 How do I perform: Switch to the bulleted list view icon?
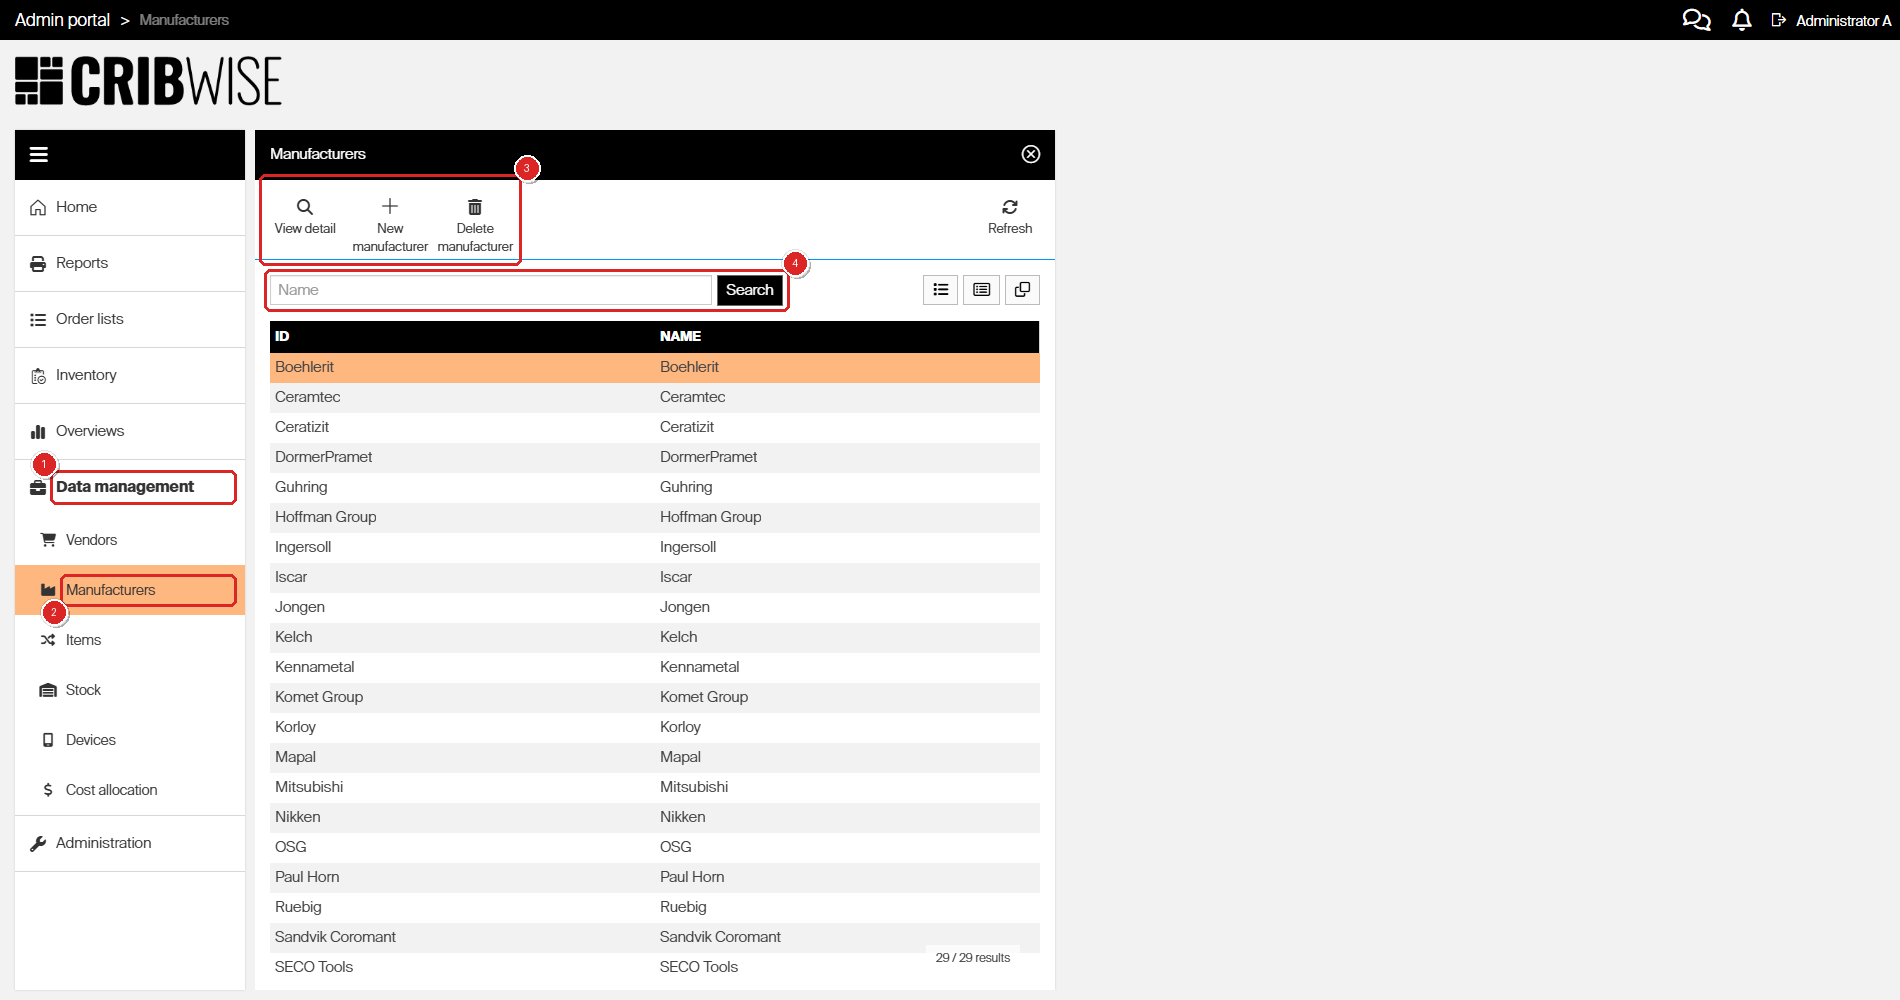coord(941,290)
